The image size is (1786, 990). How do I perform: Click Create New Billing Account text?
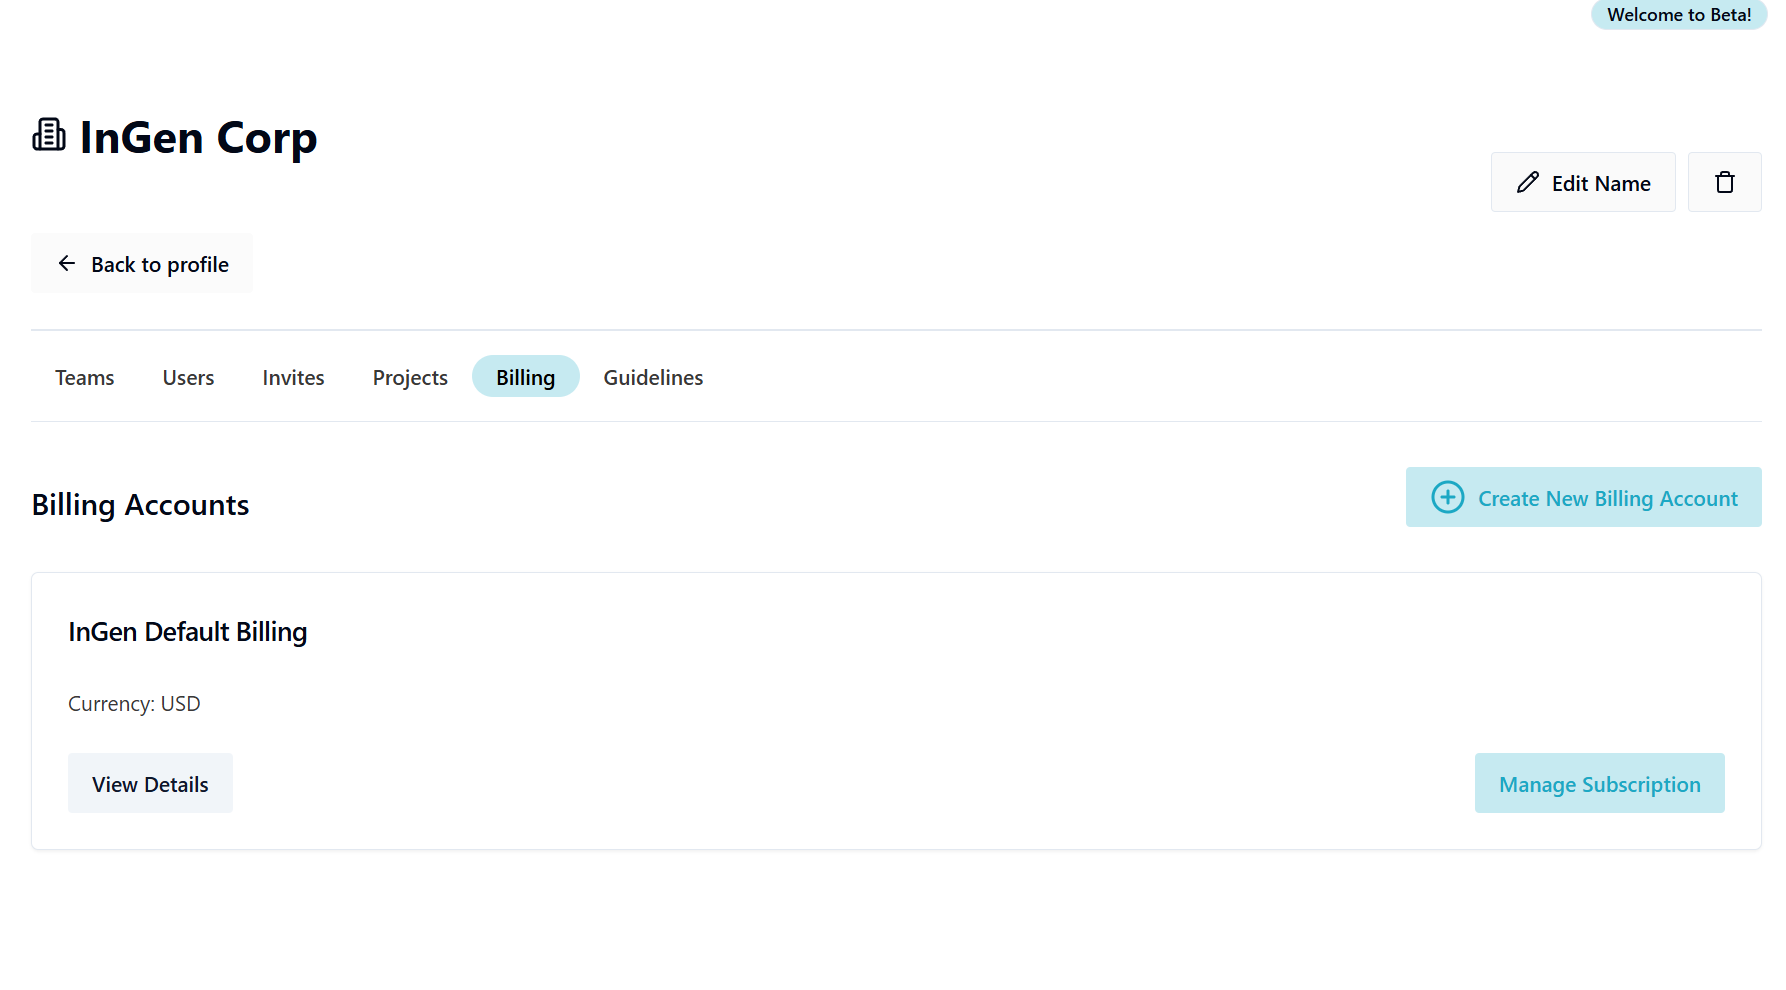1607,499
